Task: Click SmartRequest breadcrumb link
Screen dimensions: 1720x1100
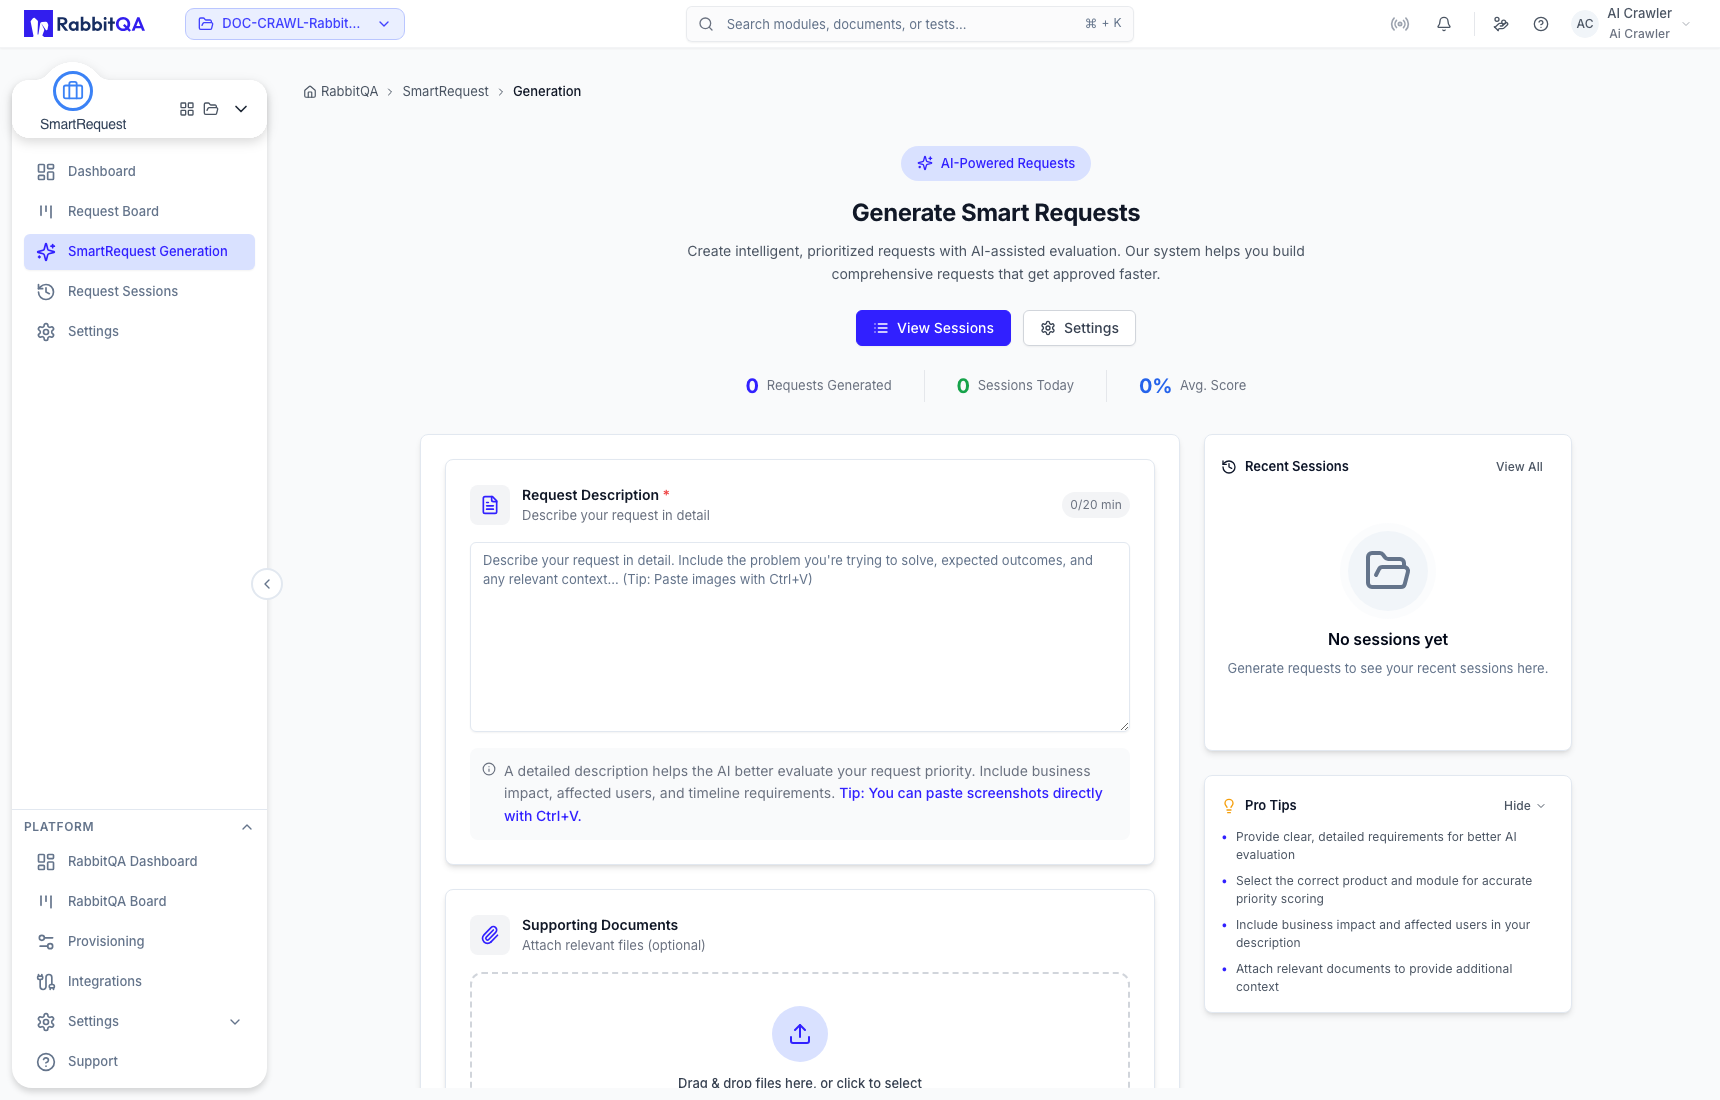Action: pyautogui.click(x=446, y=92)
